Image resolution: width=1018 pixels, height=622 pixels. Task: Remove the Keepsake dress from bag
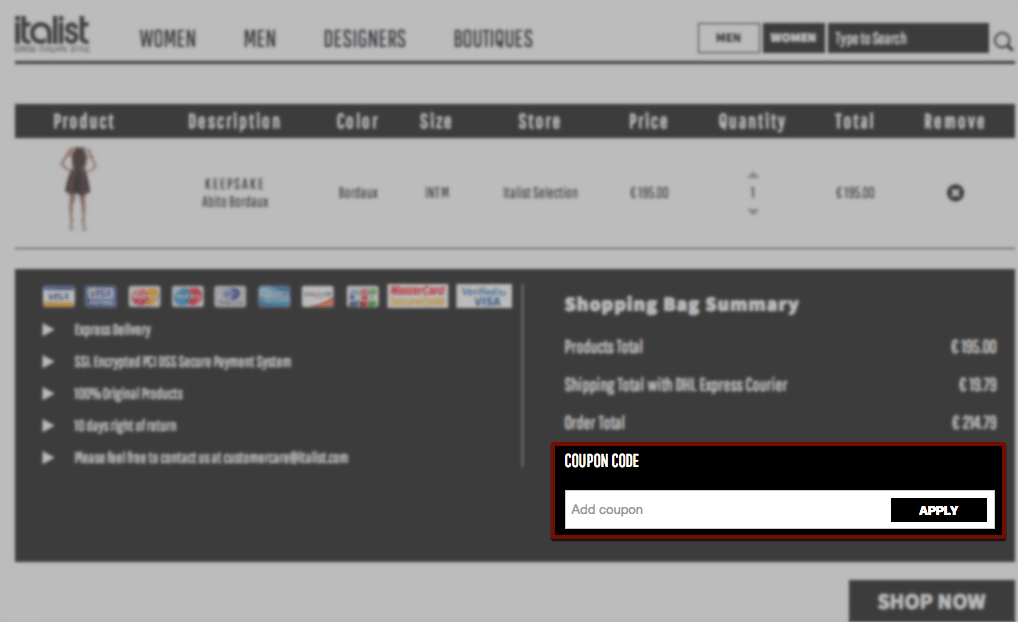955,193
